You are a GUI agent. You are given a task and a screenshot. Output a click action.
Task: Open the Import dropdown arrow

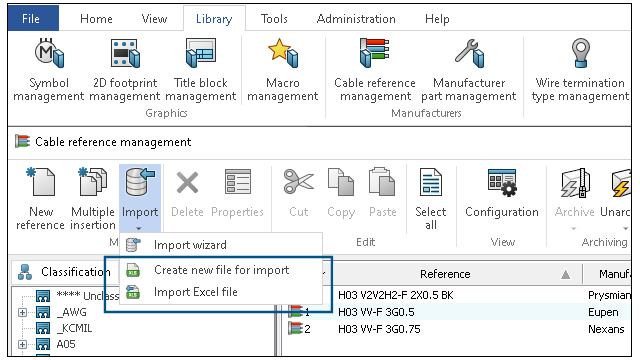139,229
